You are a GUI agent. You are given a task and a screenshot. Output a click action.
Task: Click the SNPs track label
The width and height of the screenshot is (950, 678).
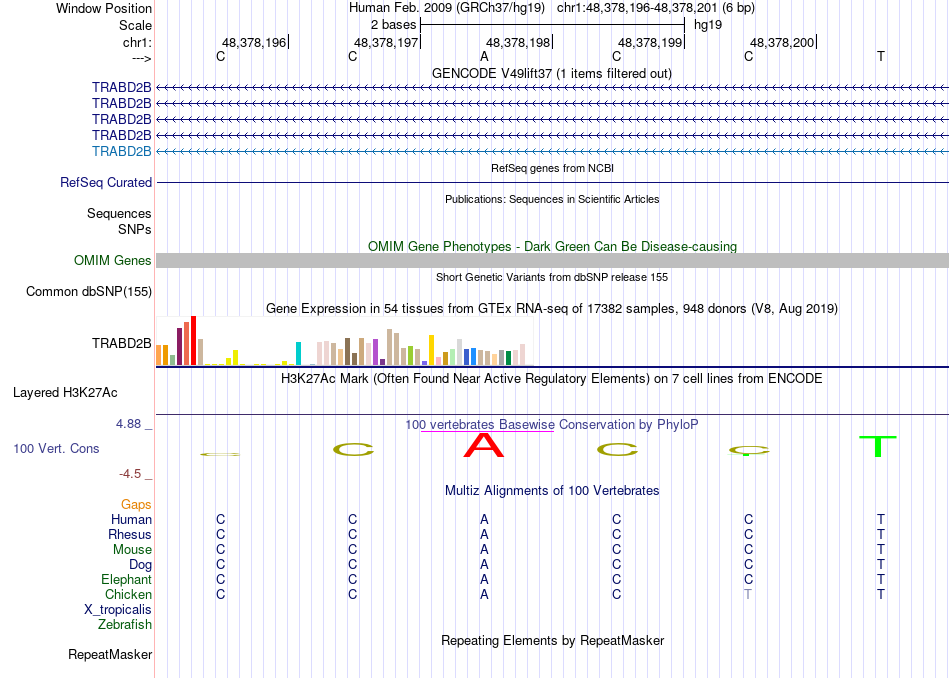click(x=135, y=229)
